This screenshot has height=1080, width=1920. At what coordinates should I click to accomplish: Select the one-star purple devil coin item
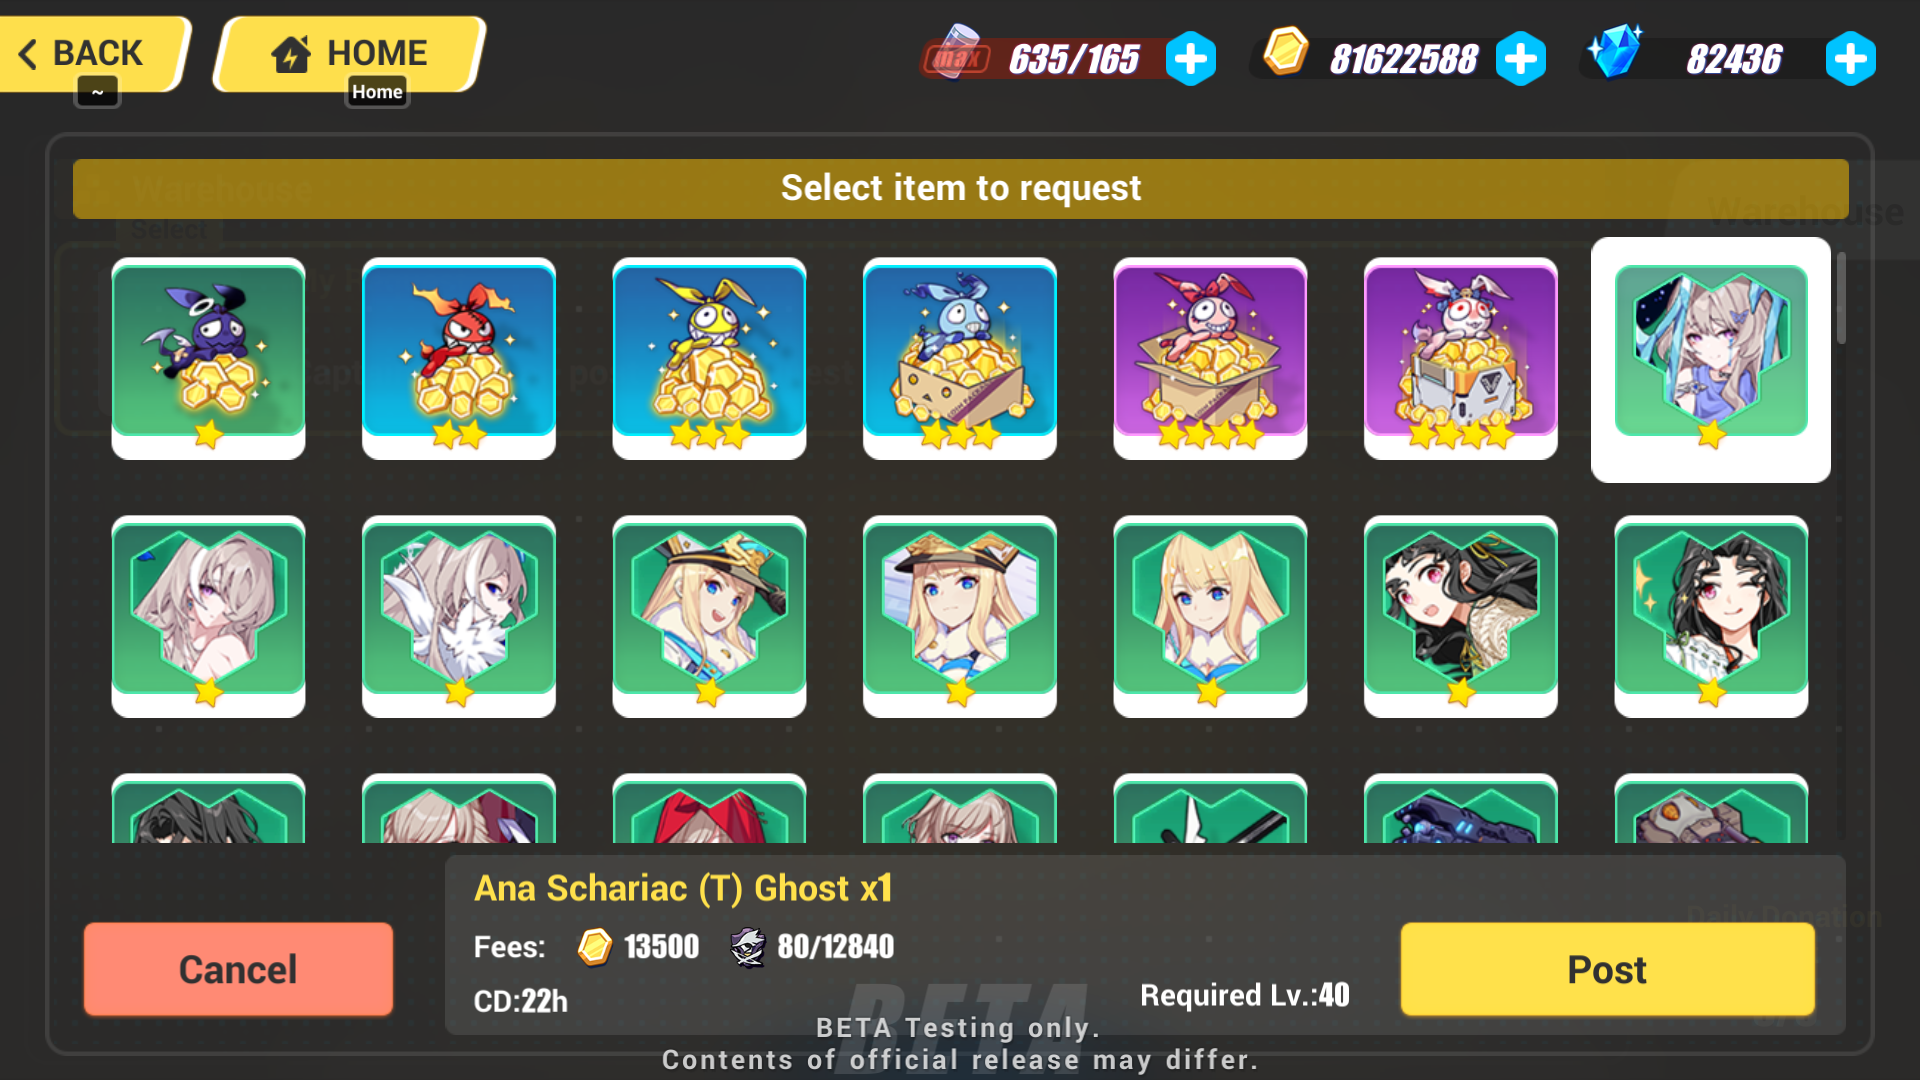tap(208, 358)
